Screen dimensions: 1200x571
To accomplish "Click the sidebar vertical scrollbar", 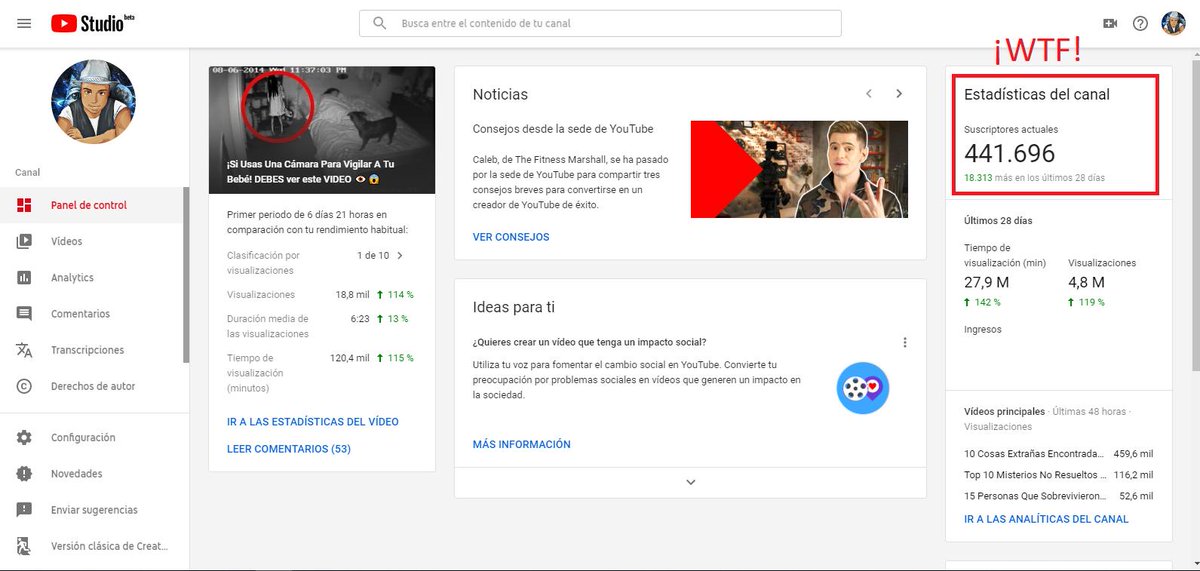I will 186,275.
